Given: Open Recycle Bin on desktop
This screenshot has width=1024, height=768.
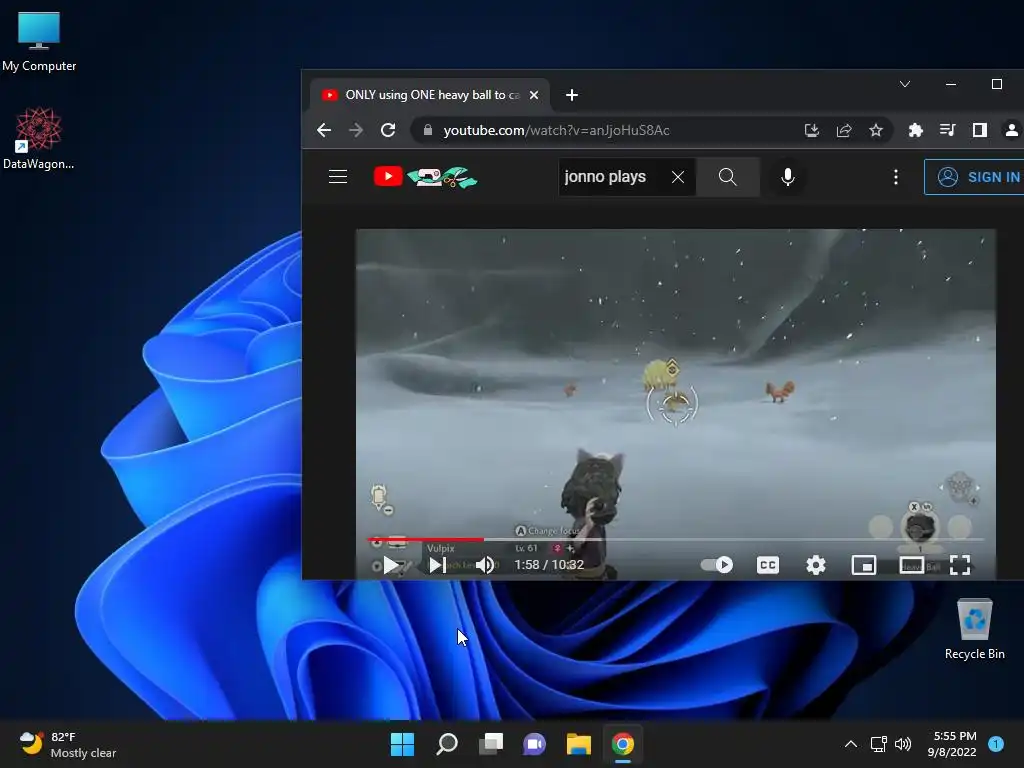Looking at the screenshot, I should 974,630.
